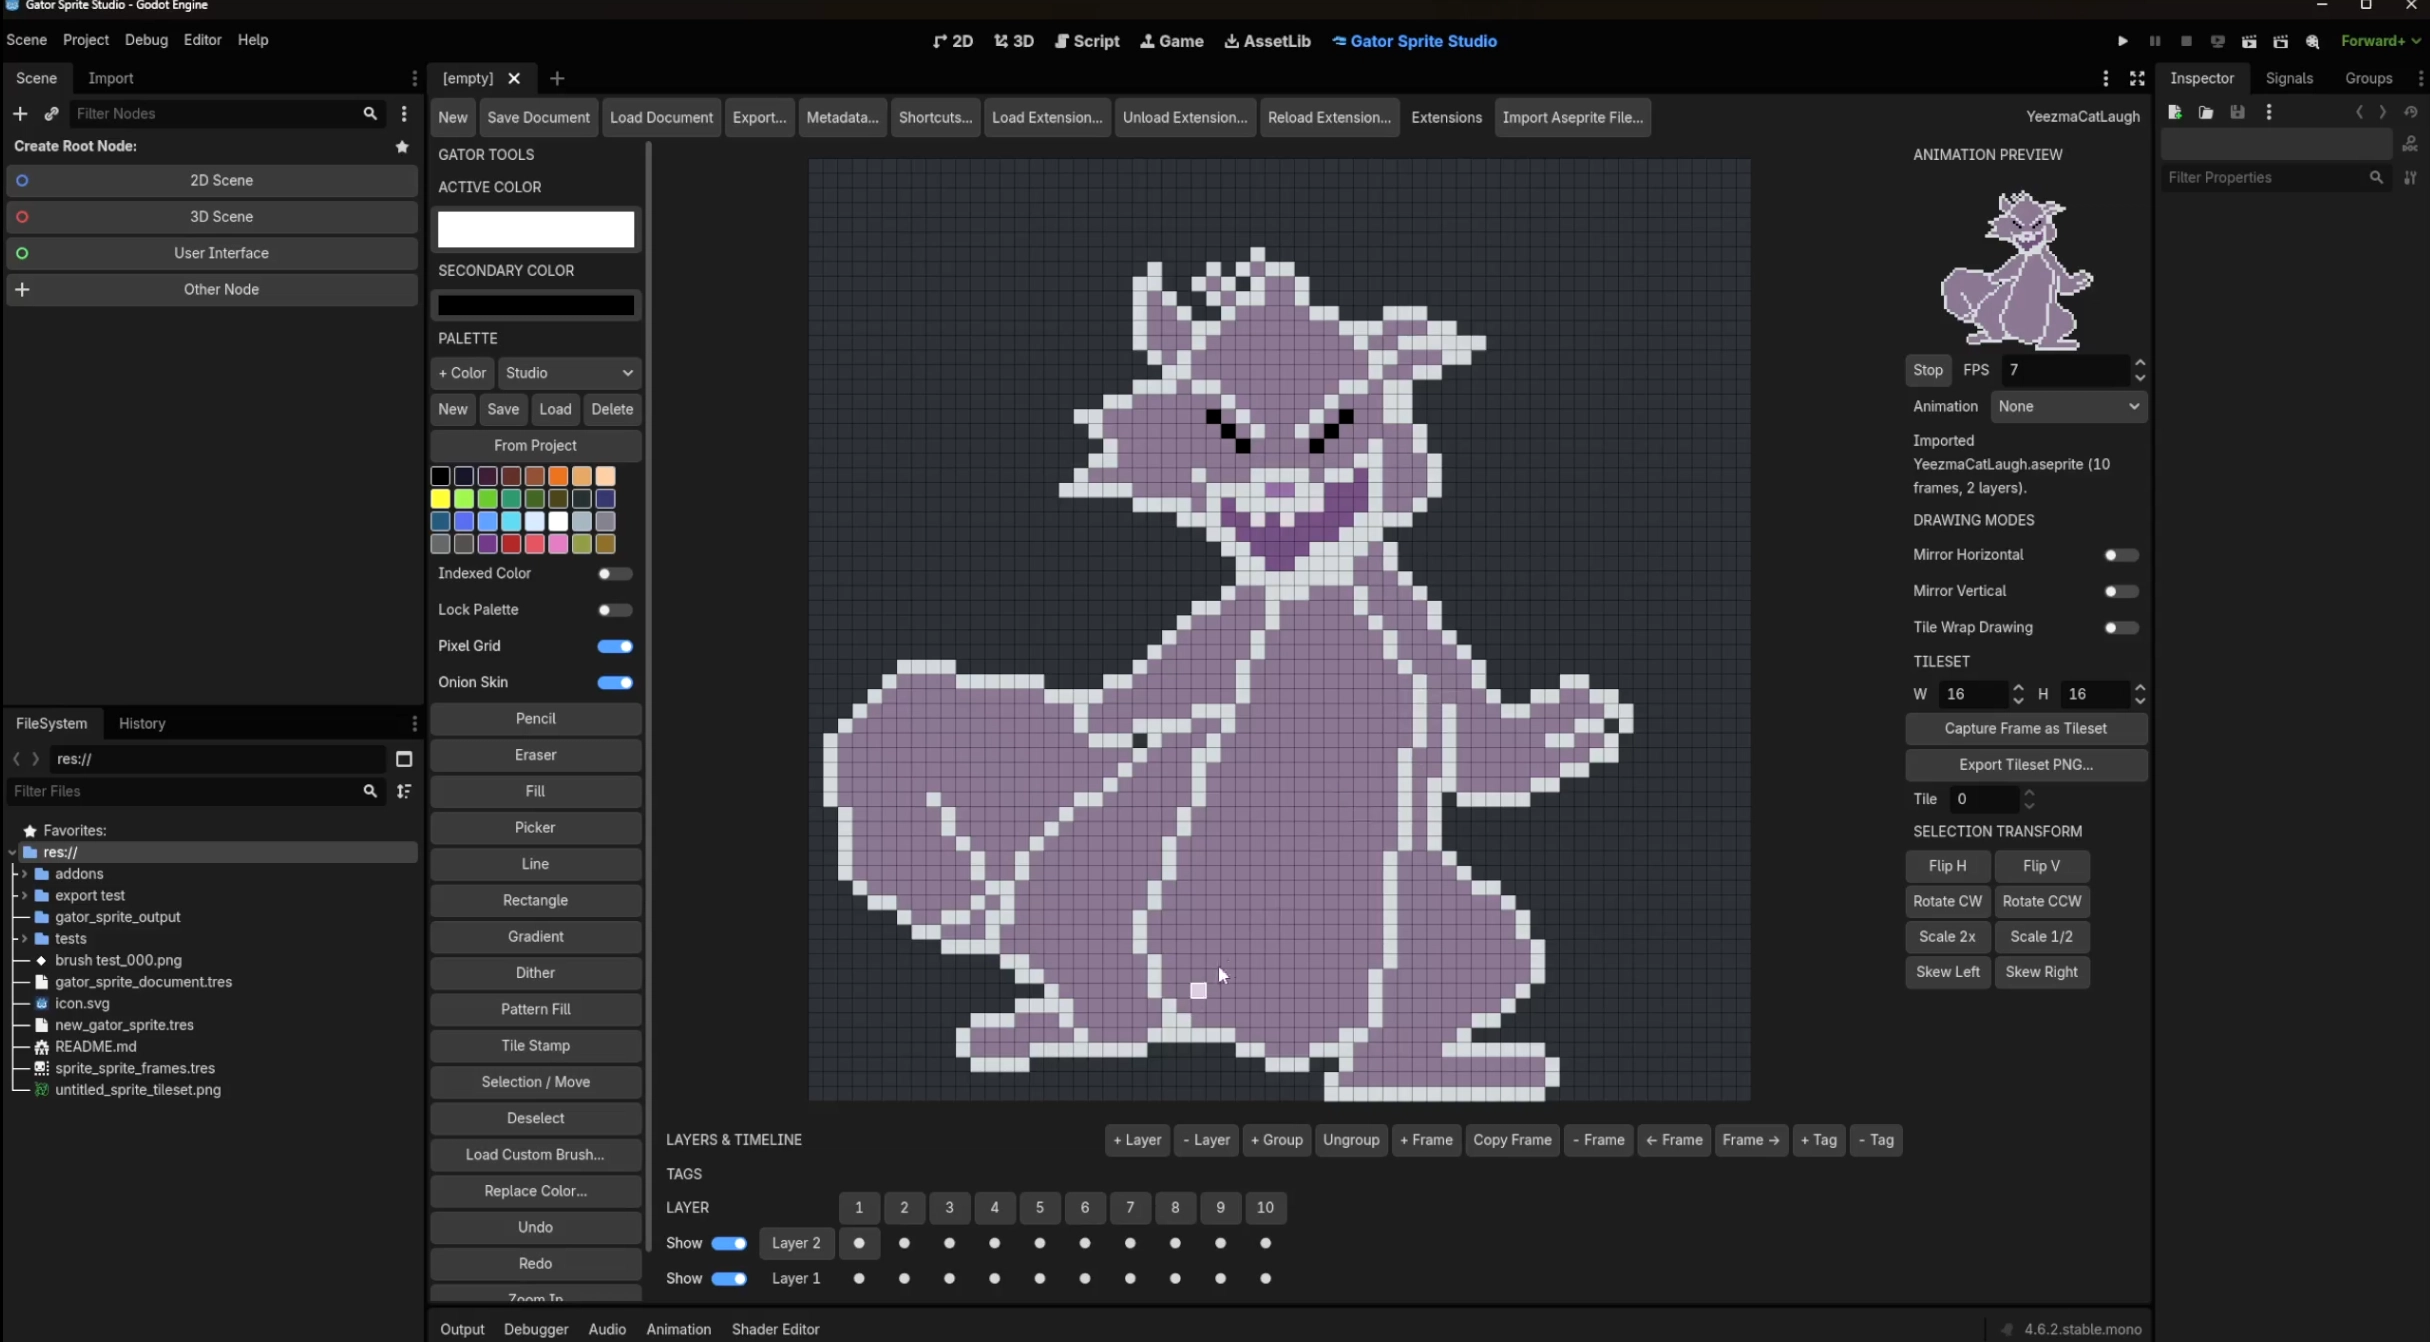The height and width of the screenshot is (1342, 2430).
Task: Go to previous object in Inspector history
Action: click(x=2359, y=112)
